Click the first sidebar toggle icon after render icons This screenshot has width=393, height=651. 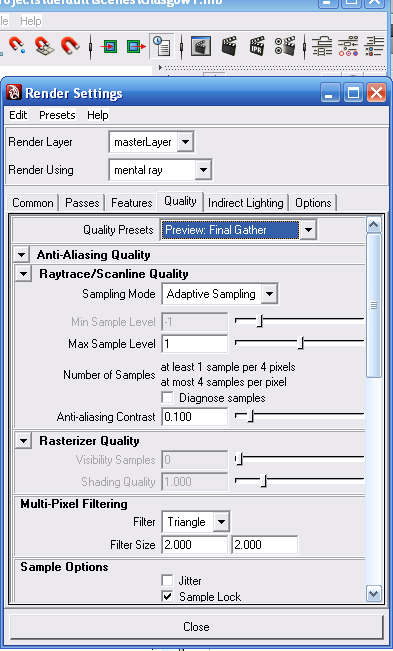[322, 46]
